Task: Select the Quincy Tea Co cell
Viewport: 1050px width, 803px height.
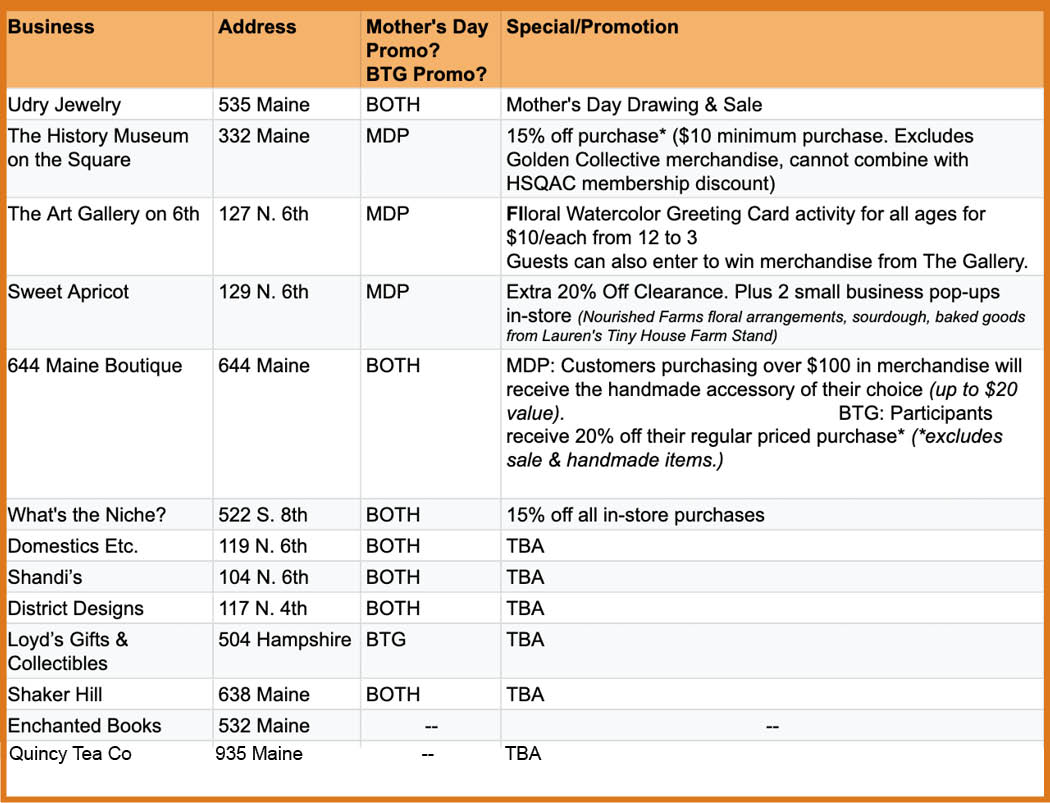Action: 70,754
